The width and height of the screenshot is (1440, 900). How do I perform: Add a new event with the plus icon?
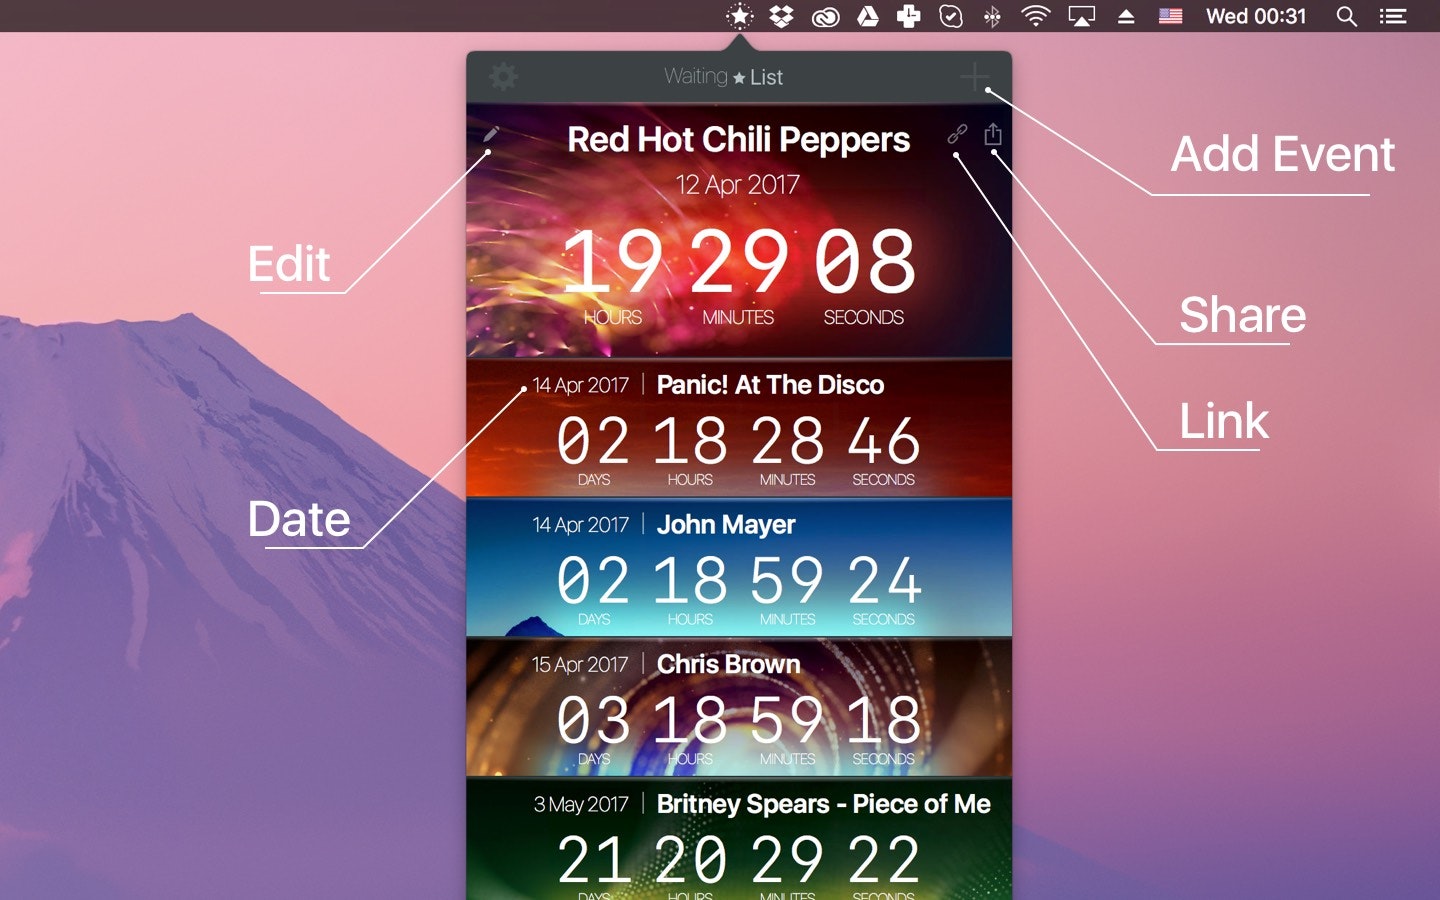[975, 76]
